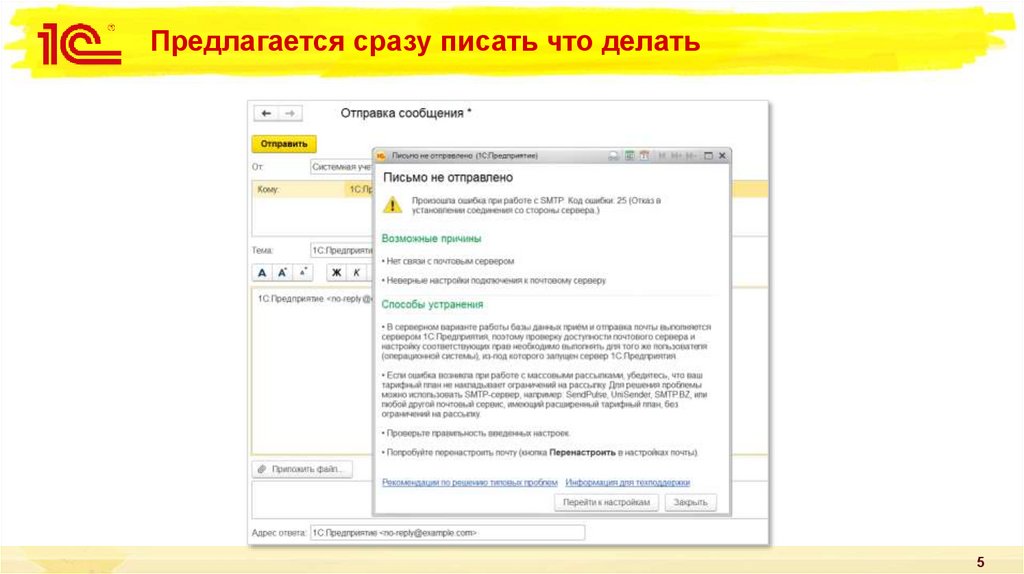Click the M+ button in dialog title bar
The height and width of the screenshot is (574, 1024).
point(677,156)
